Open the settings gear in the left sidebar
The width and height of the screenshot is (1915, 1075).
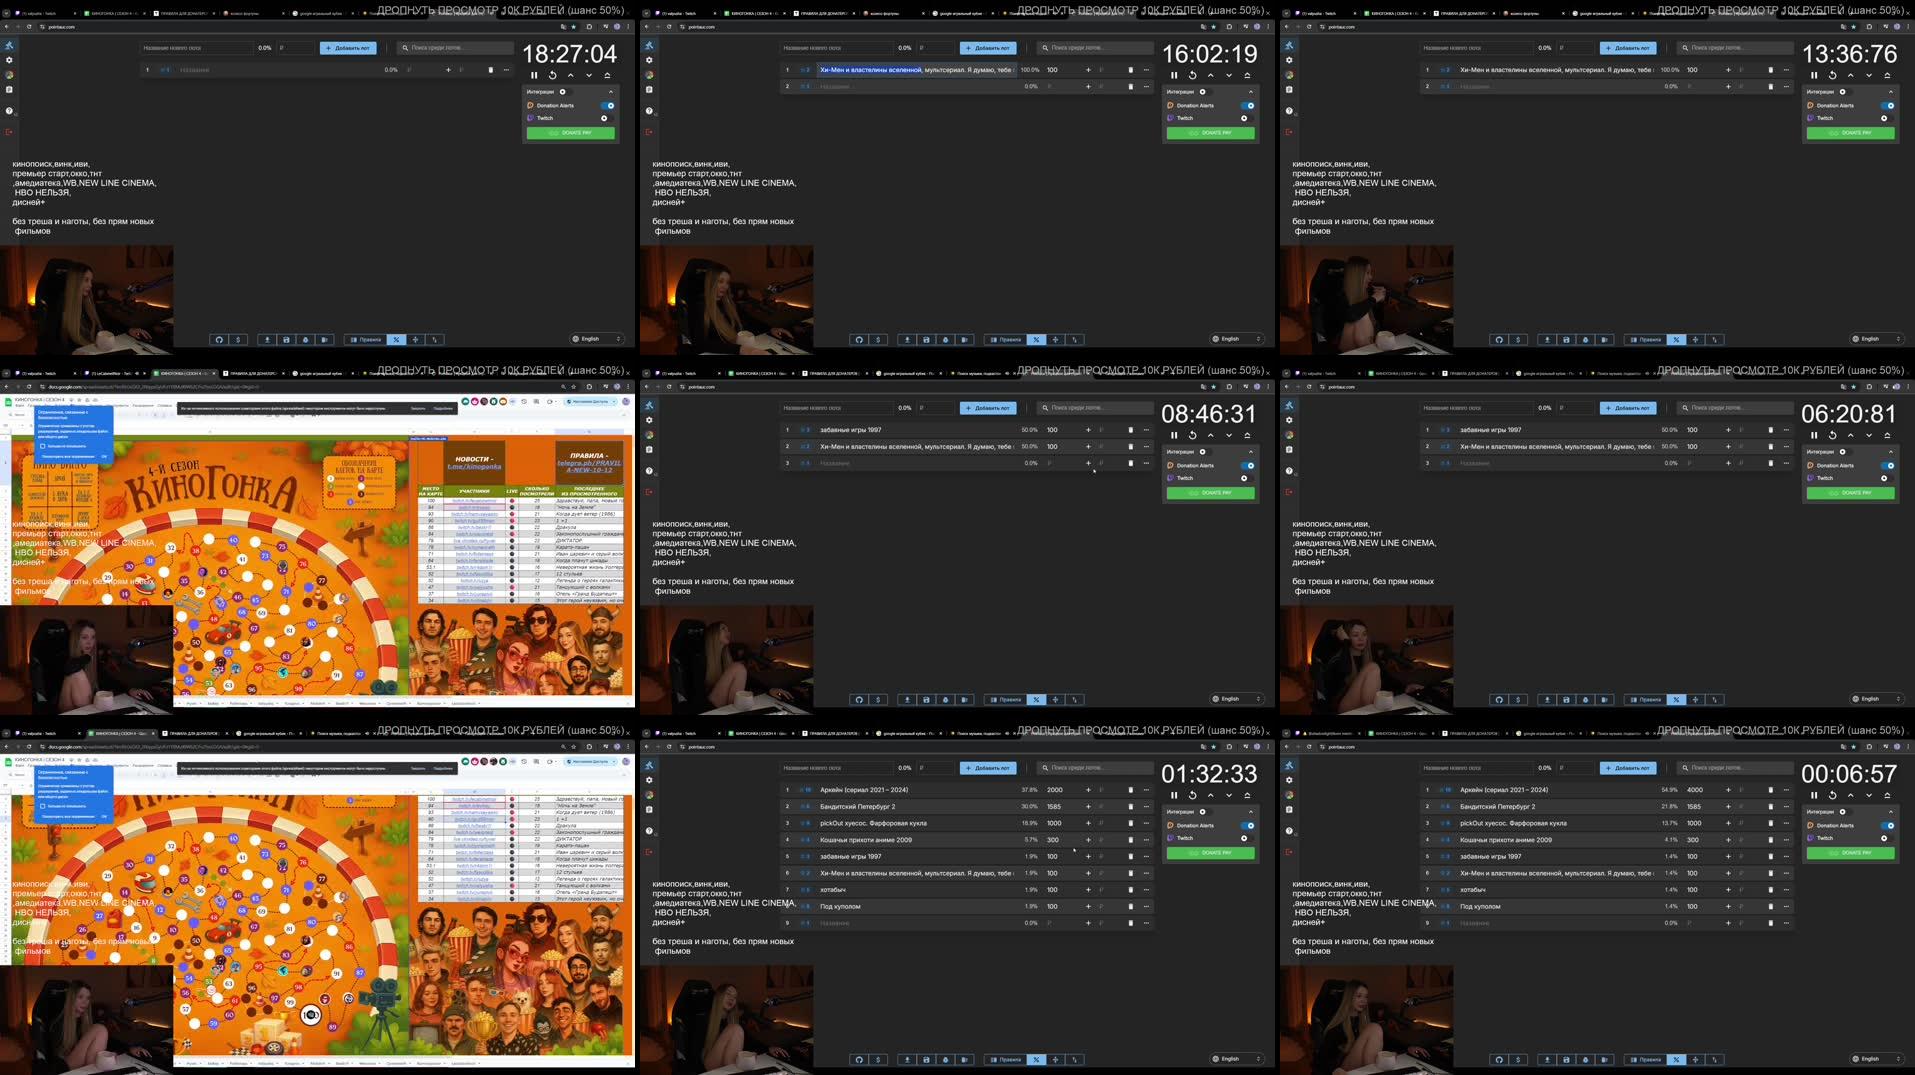tap(650, 780)
